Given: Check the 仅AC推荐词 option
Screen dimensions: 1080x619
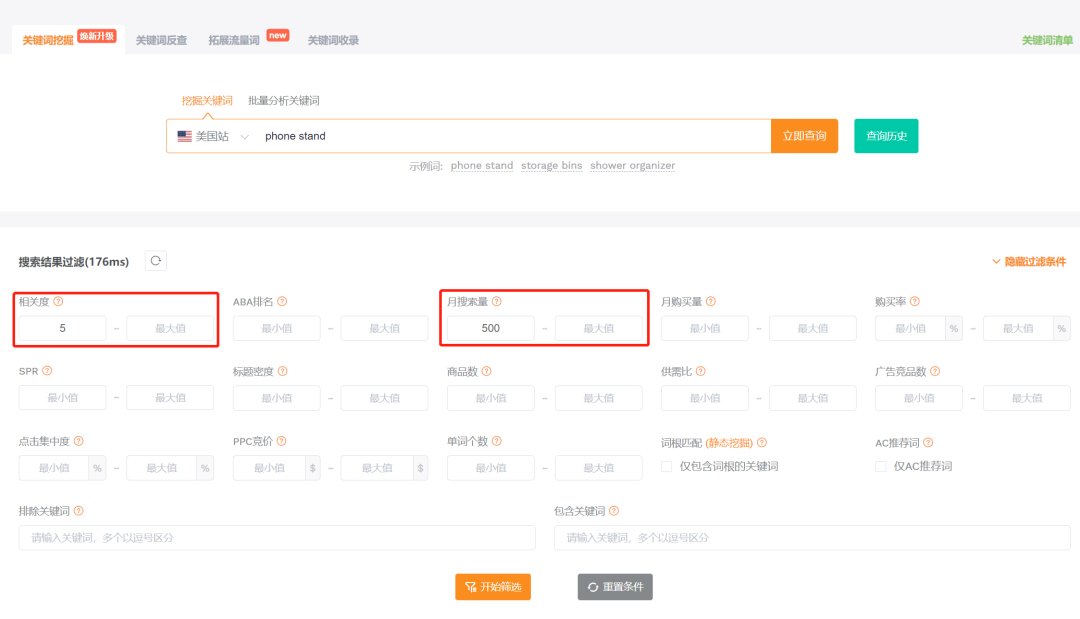Looking at the screenshot, I should click(x=880, y=465).
